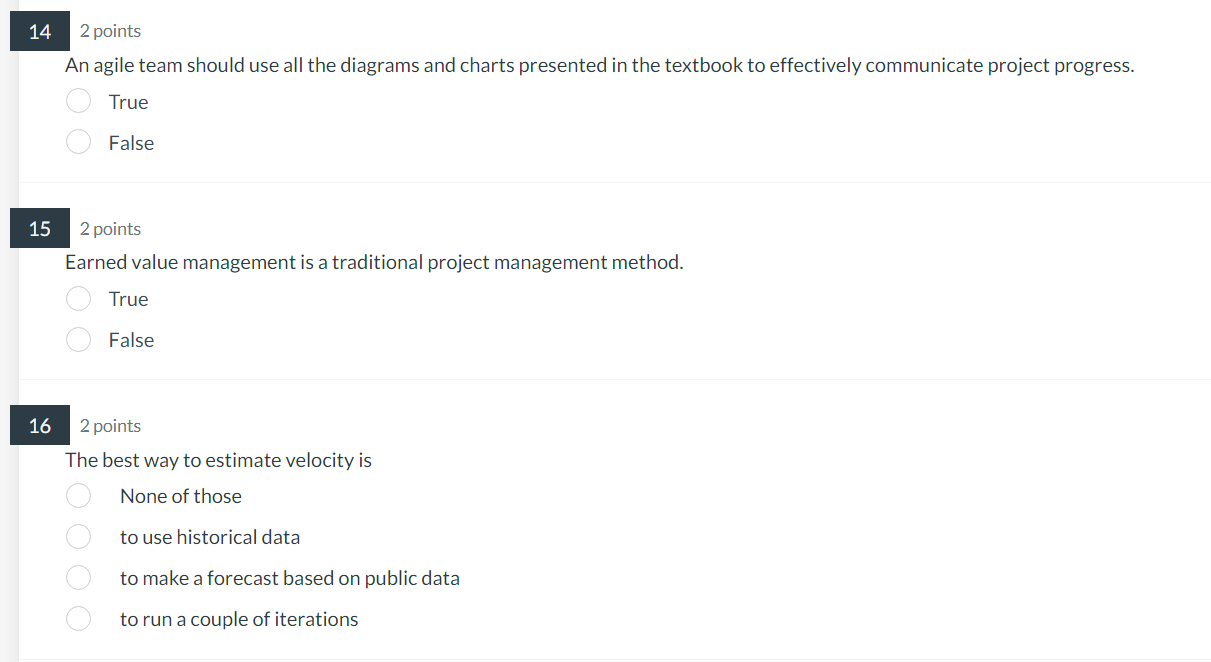Click the agile team diagrams question statement
Screen dimensions: 1211x662
pos(599,65)
